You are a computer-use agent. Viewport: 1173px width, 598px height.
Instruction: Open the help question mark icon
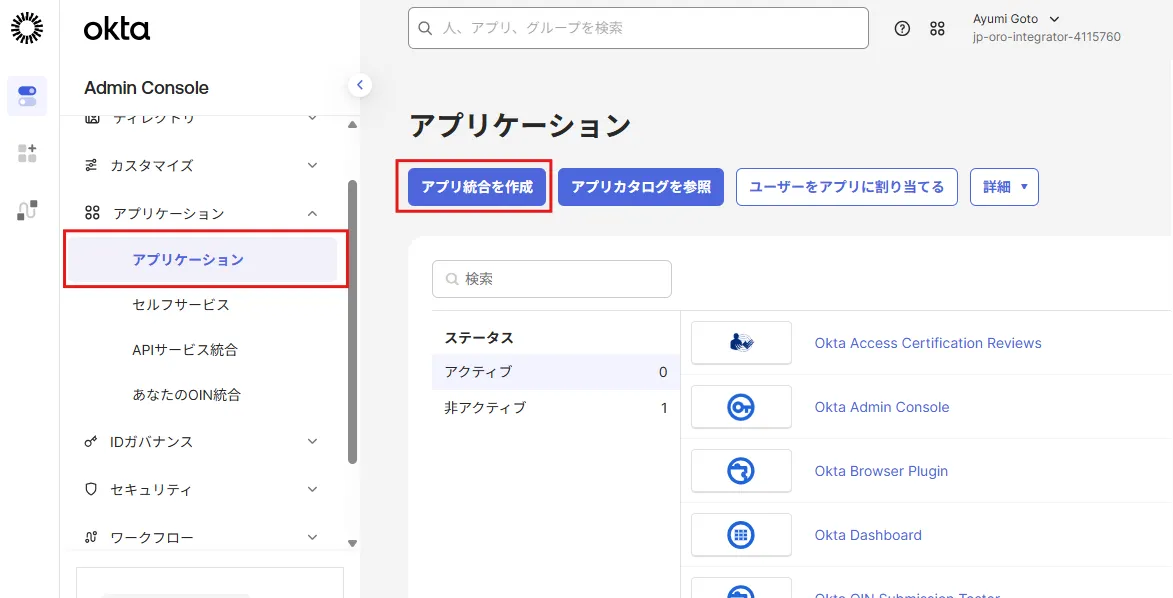pos(903,28)
